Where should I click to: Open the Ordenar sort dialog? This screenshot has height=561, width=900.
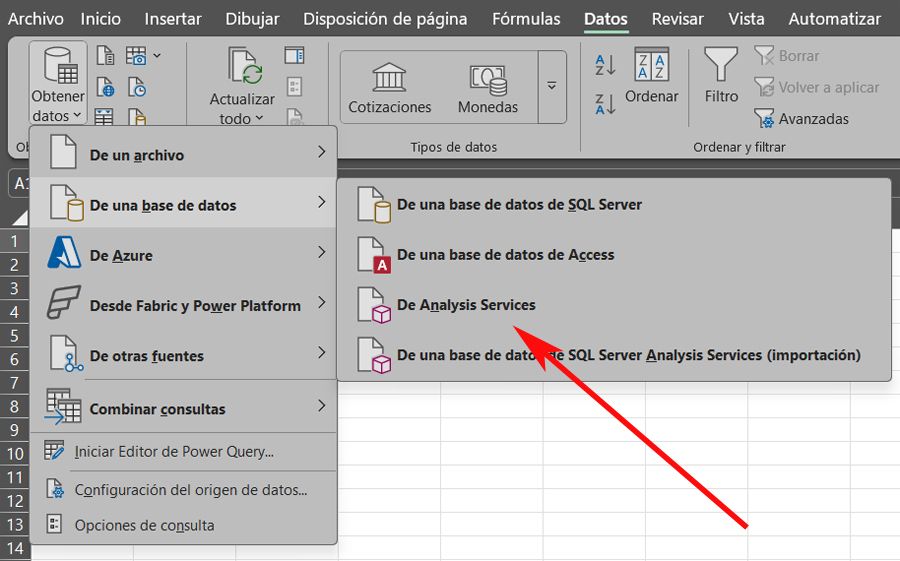pyautogui.click(x=651, y=76)
